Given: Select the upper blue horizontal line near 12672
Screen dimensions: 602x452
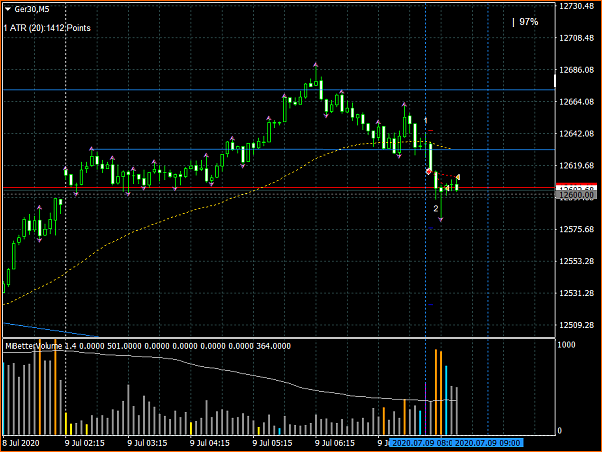Looking at the screenshot, I should [x=279, y=89].
